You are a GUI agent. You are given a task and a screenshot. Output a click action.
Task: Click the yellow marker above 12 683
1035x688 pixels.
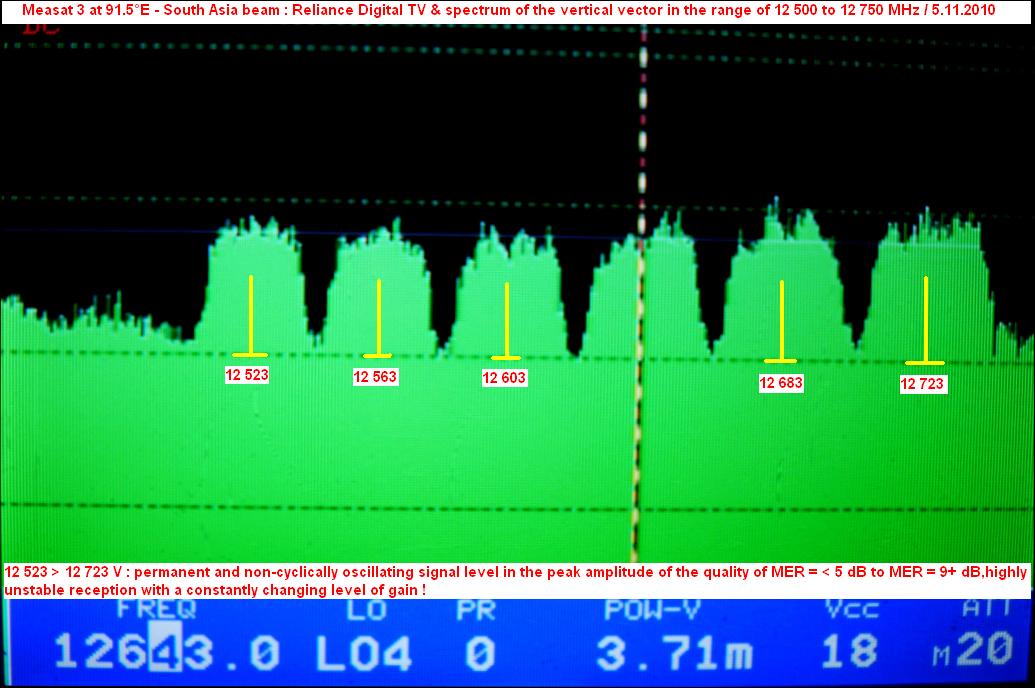click(781, 321)
